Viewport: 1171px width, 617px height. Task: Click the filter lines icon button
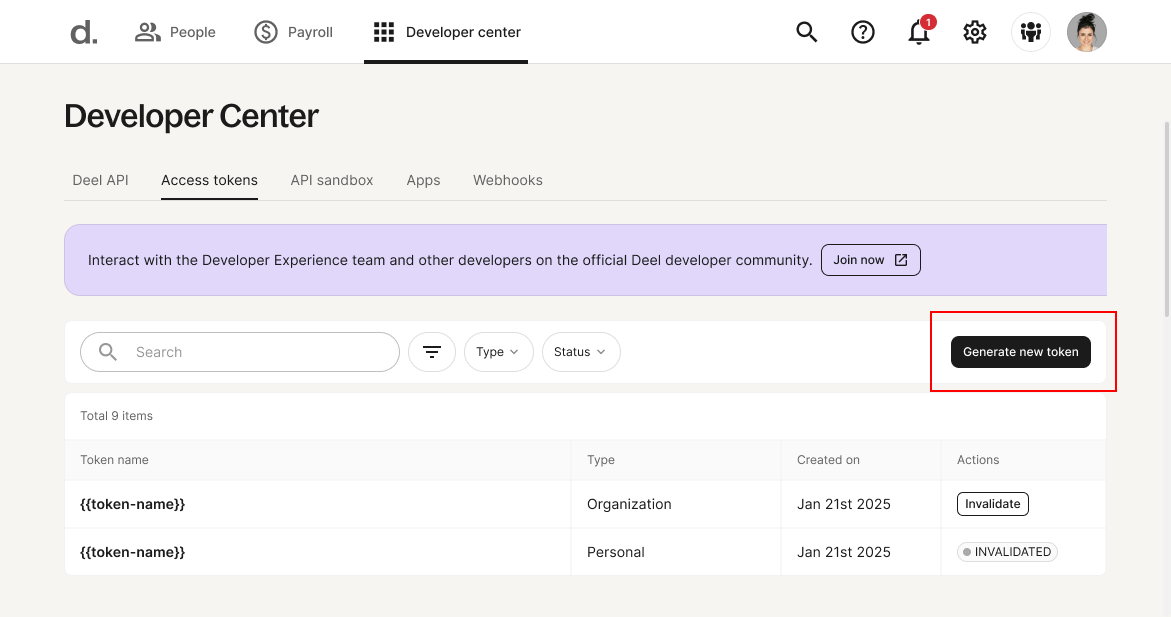(432, 352)
